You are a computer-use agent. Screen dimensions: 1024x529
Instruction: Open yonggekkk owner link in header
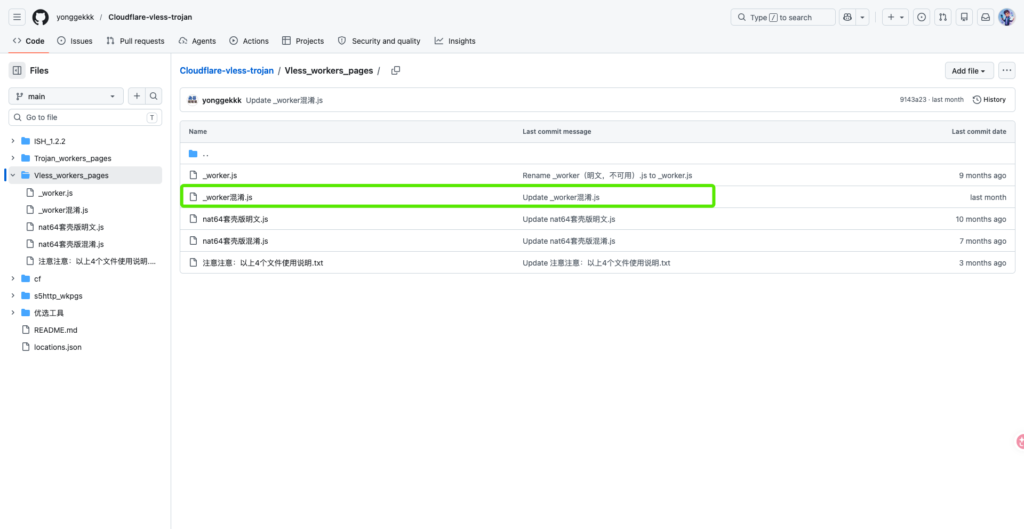[x=75, y=17]
